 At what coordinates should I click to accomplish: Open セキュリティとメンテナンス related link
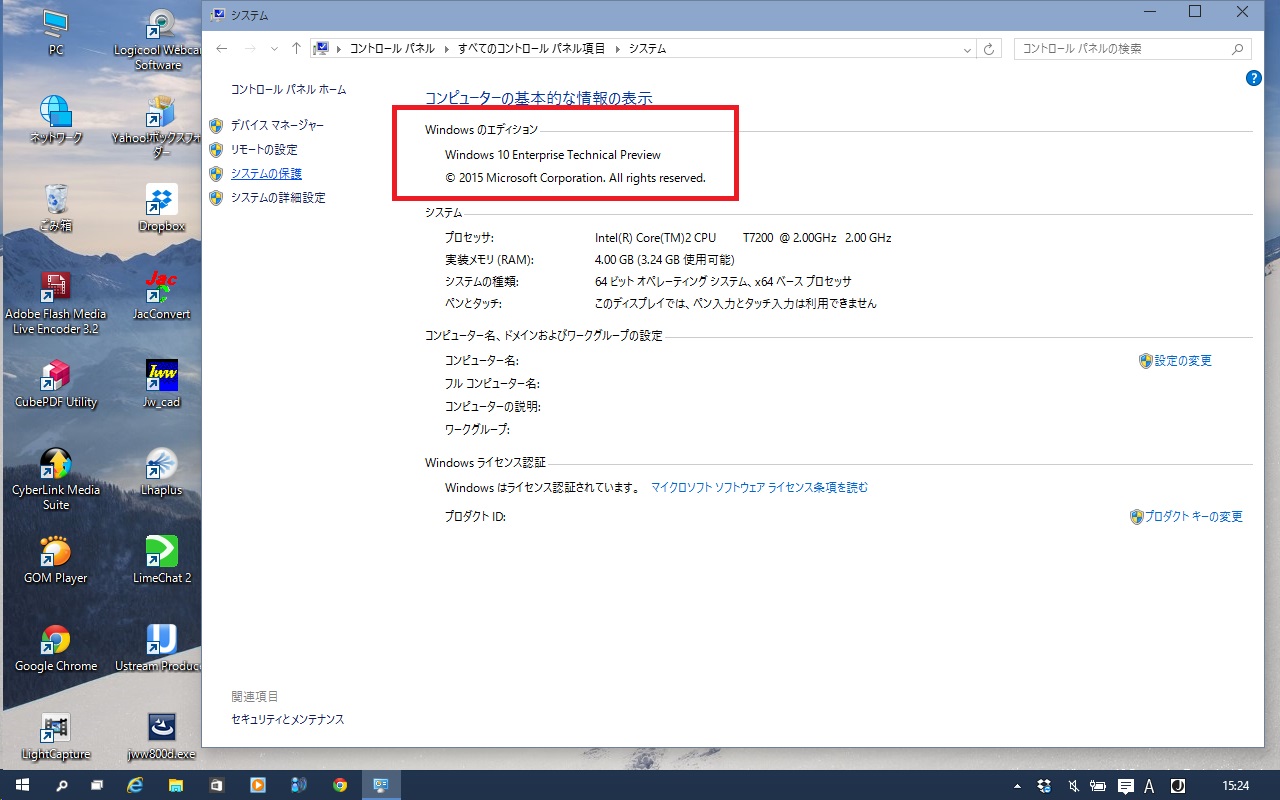click(288, 719)
